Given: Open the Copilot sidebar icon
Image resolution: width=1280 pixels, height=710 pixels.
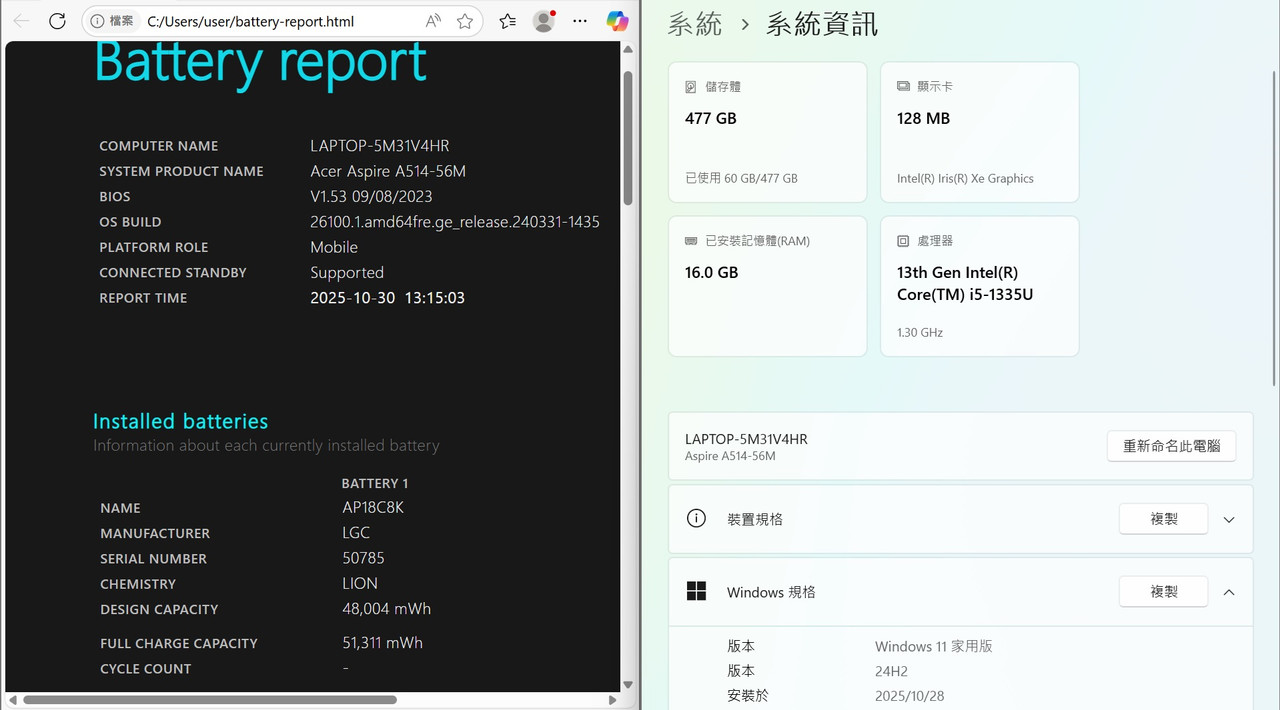Looking at the screenshot, I should [617, 21].
